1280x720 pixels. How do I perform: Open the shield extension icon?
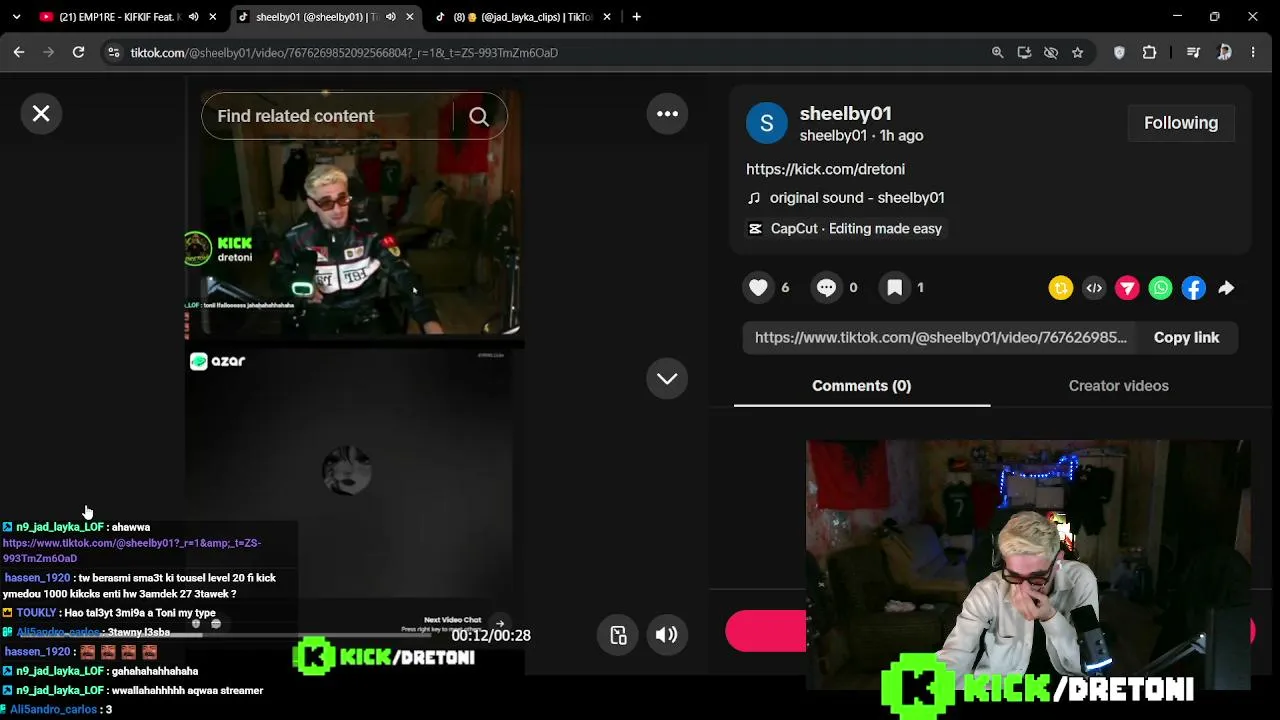1119,53
